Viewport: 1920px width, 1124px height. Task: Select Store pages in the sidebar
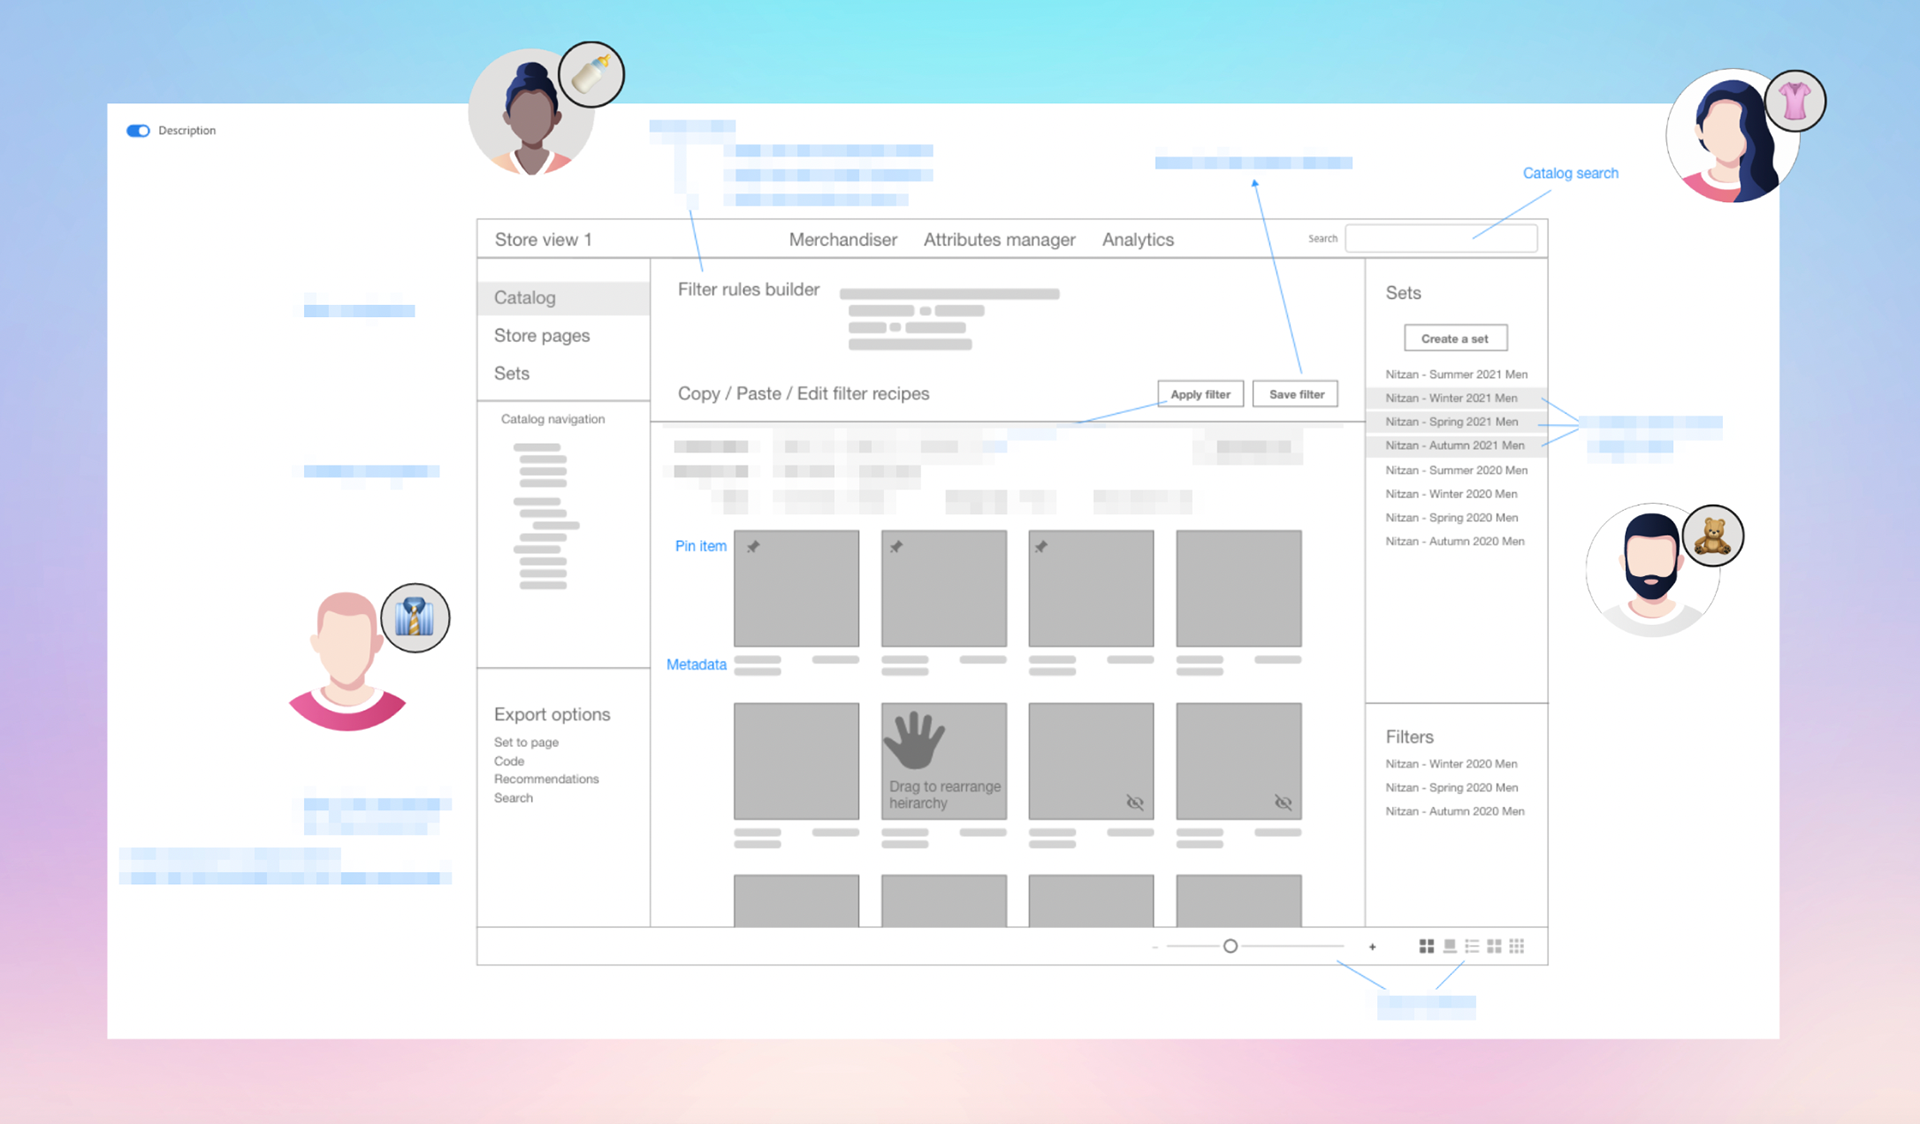[x=542, y=336]
